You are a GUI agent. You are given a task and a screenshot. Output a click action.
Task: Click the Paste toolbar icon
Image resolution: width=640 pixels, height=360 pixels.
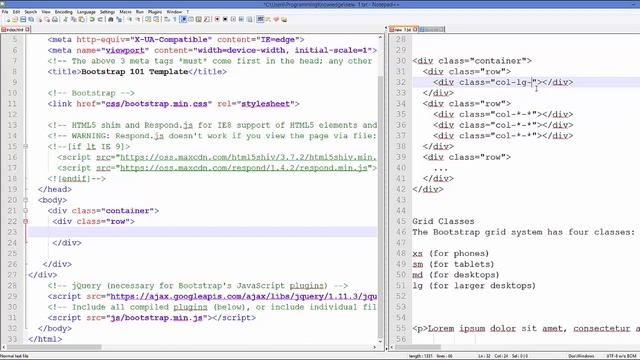click(x=82, y=19)
